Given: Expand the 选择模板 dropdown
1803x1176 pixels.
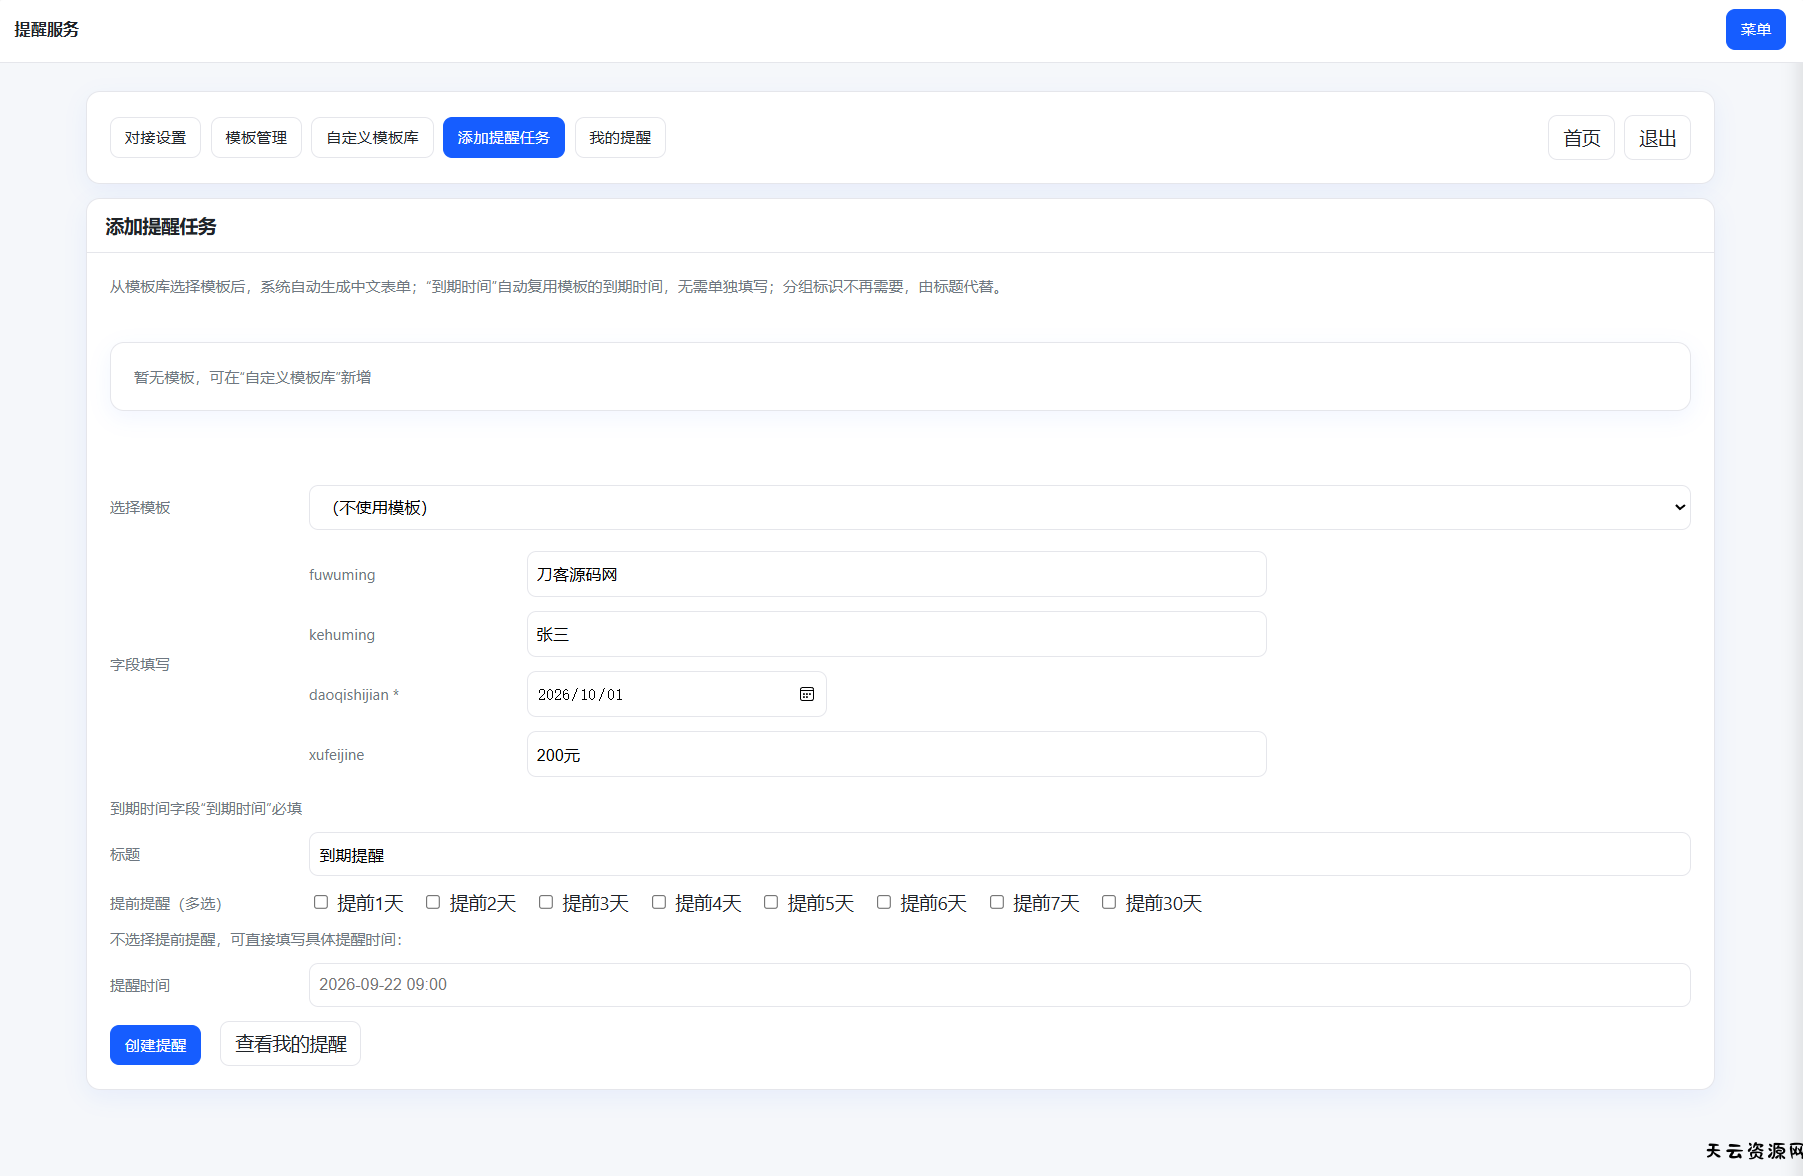Looking at the screenshot, I should point(999,508).
